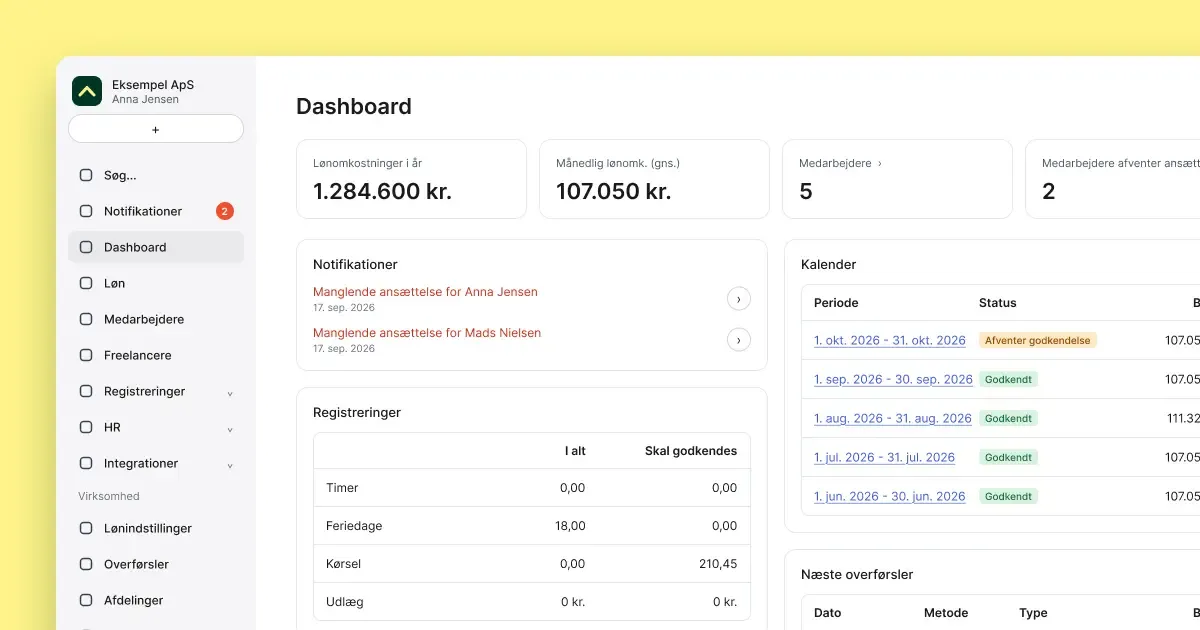Click the plus button under Anna Jensen
Screen dimensions: 1200x630
tap(156, 129)
